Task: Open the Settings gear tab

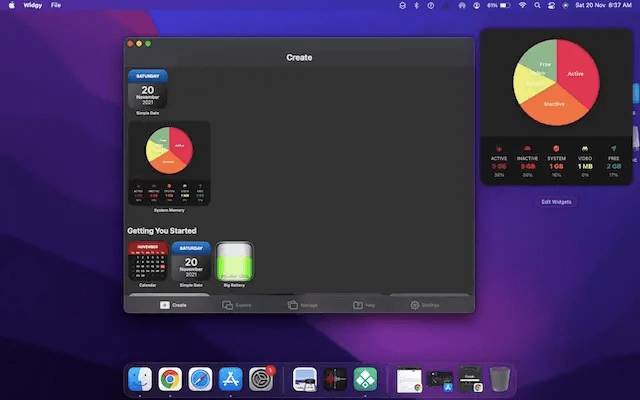Action: pos(425,304)
